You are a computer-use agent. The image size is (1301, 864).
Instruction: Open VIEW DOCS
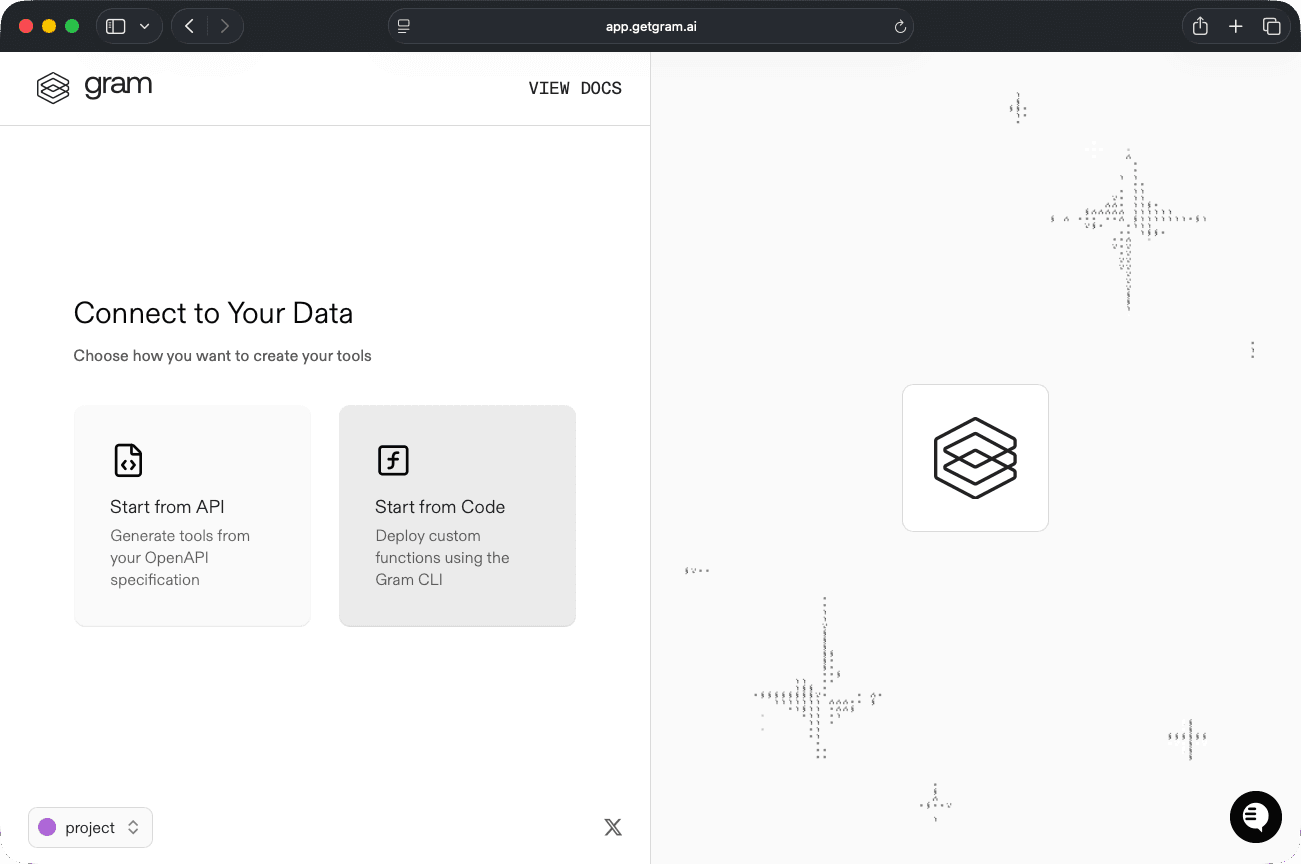coord(575,88)
